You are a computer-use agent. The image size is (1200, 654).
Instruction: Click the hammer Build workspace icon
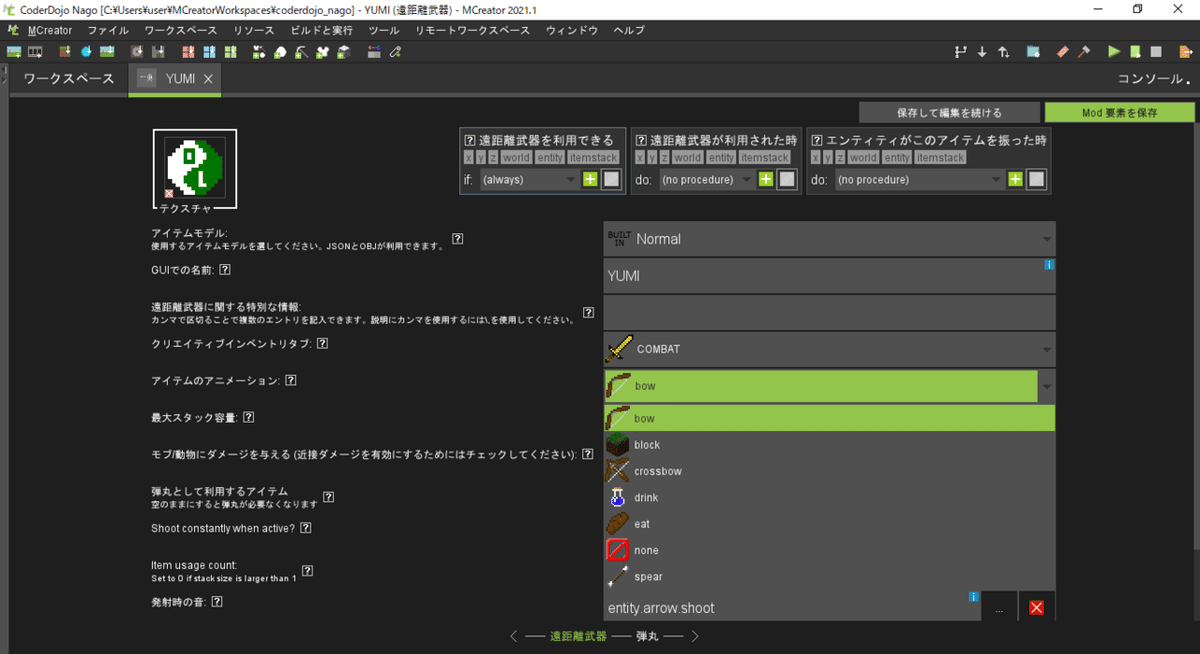[1082, 51]
